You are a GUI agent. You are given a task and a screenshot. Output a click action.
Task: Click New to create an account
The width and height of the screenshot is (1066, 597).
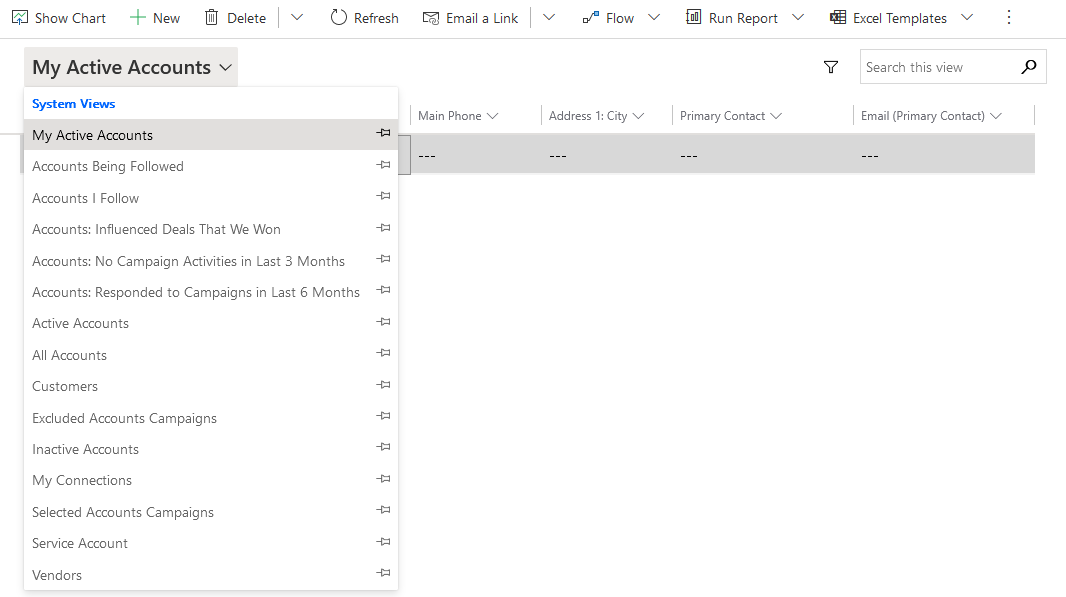154,17
